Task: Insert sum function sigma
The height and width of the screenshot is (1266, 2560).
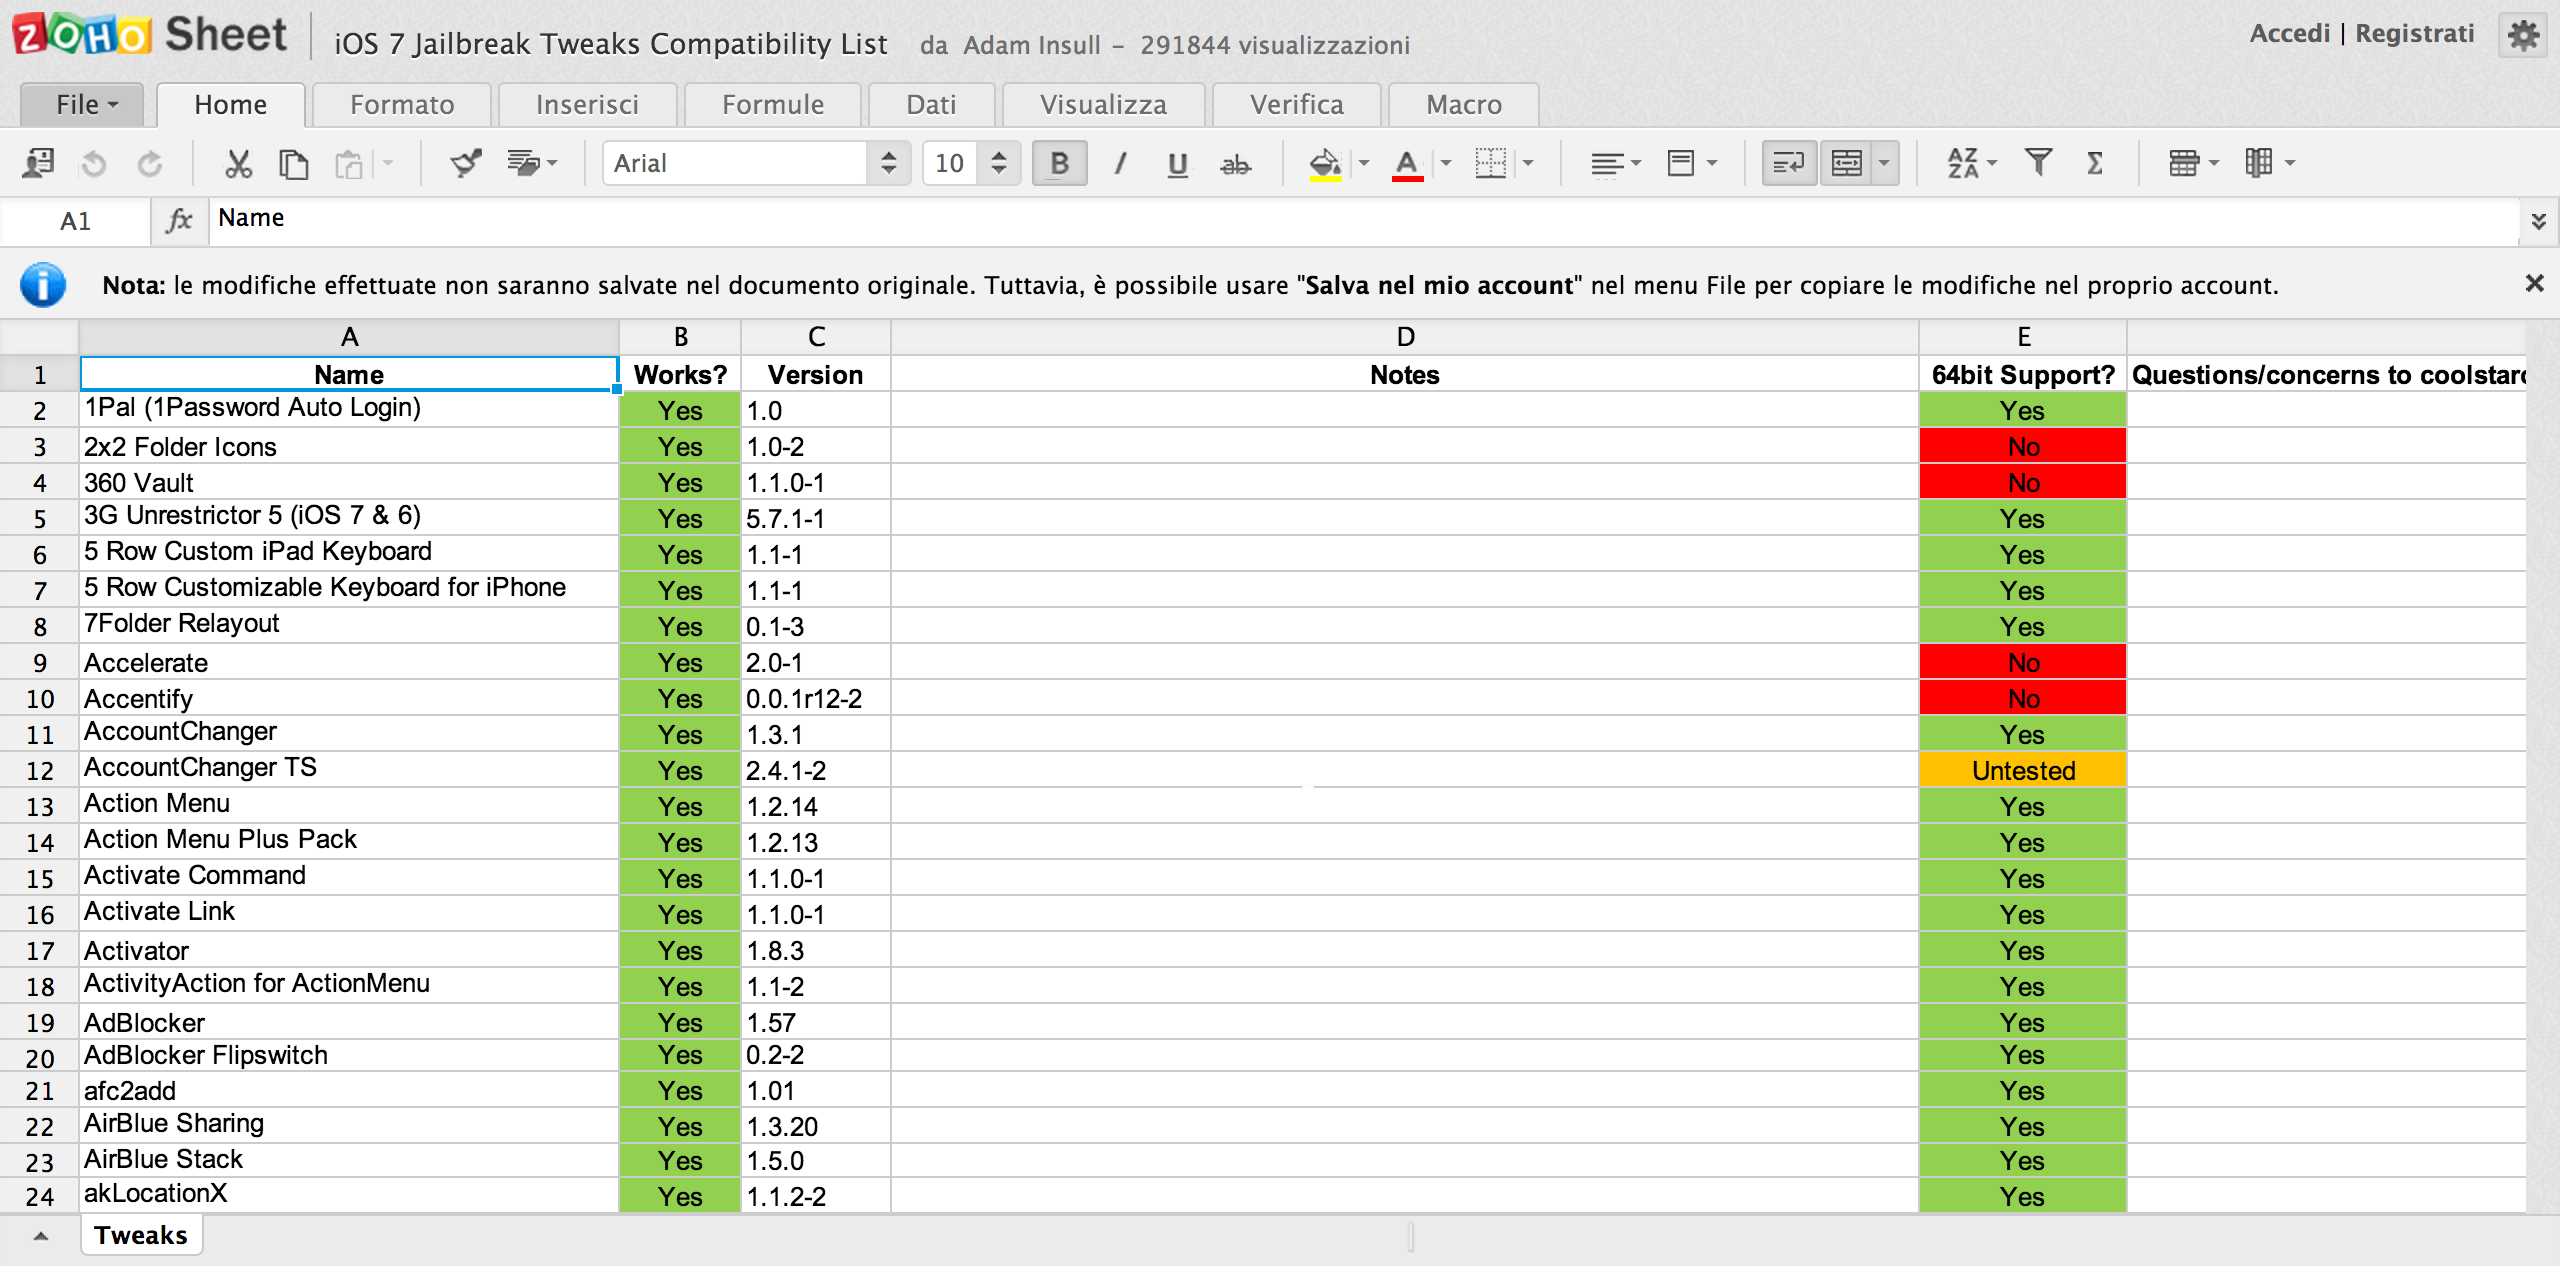Action: pos(2095,163)
